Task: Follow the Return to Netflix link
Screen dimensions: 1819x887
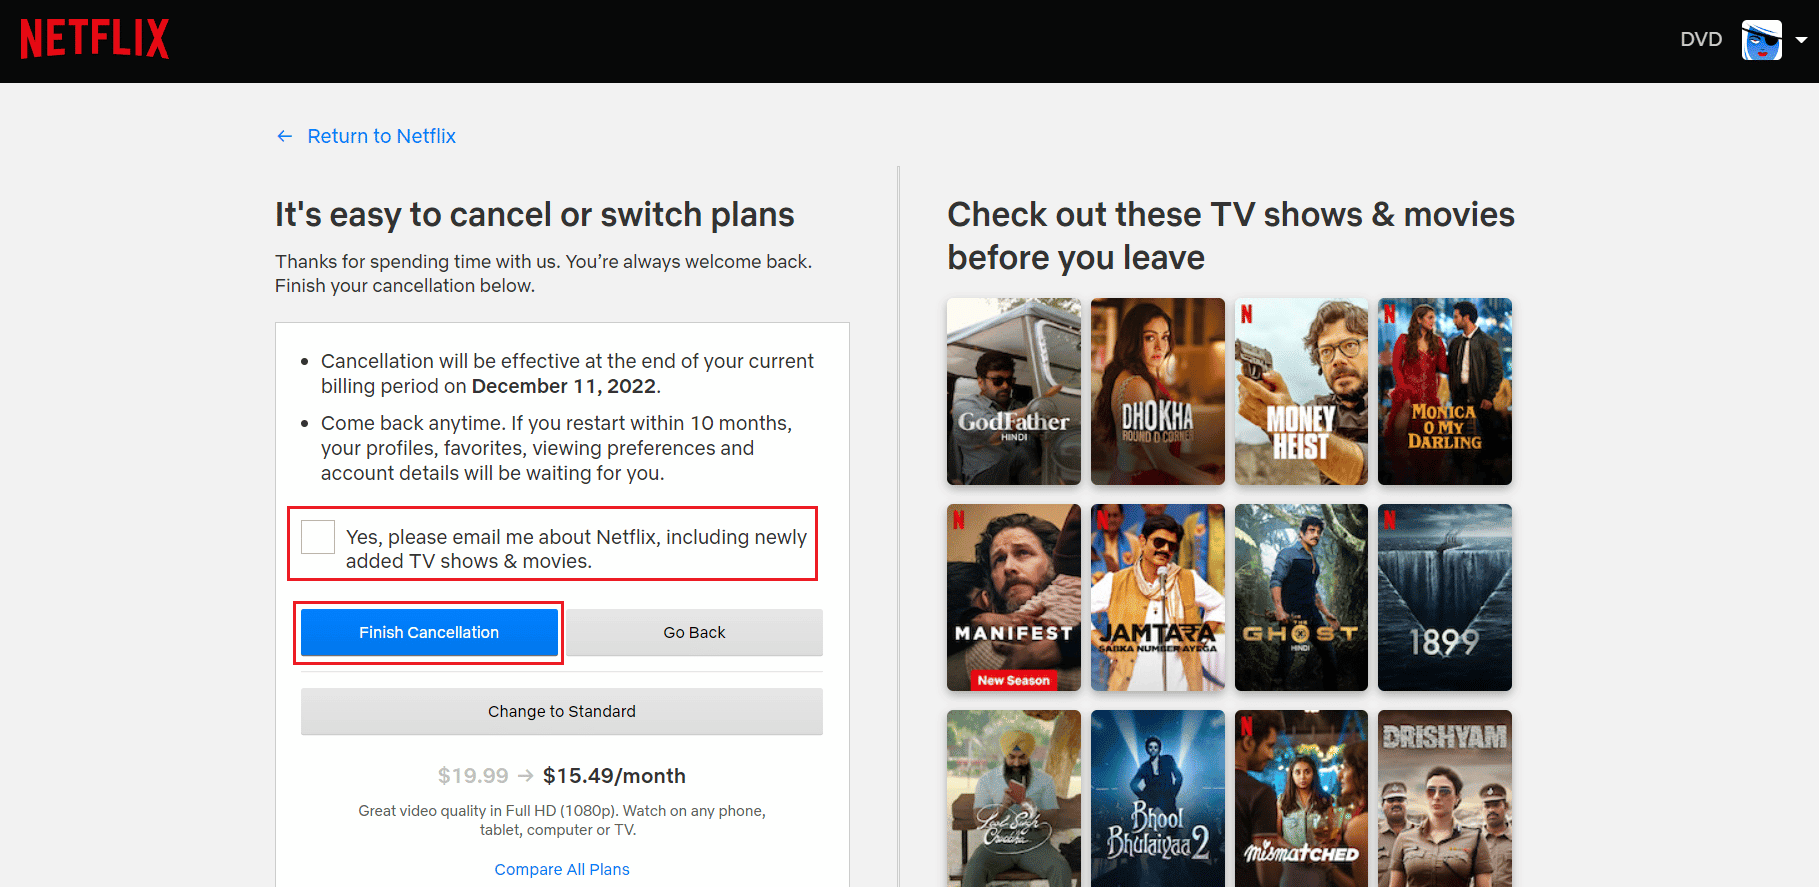Action: pos(381,136)
